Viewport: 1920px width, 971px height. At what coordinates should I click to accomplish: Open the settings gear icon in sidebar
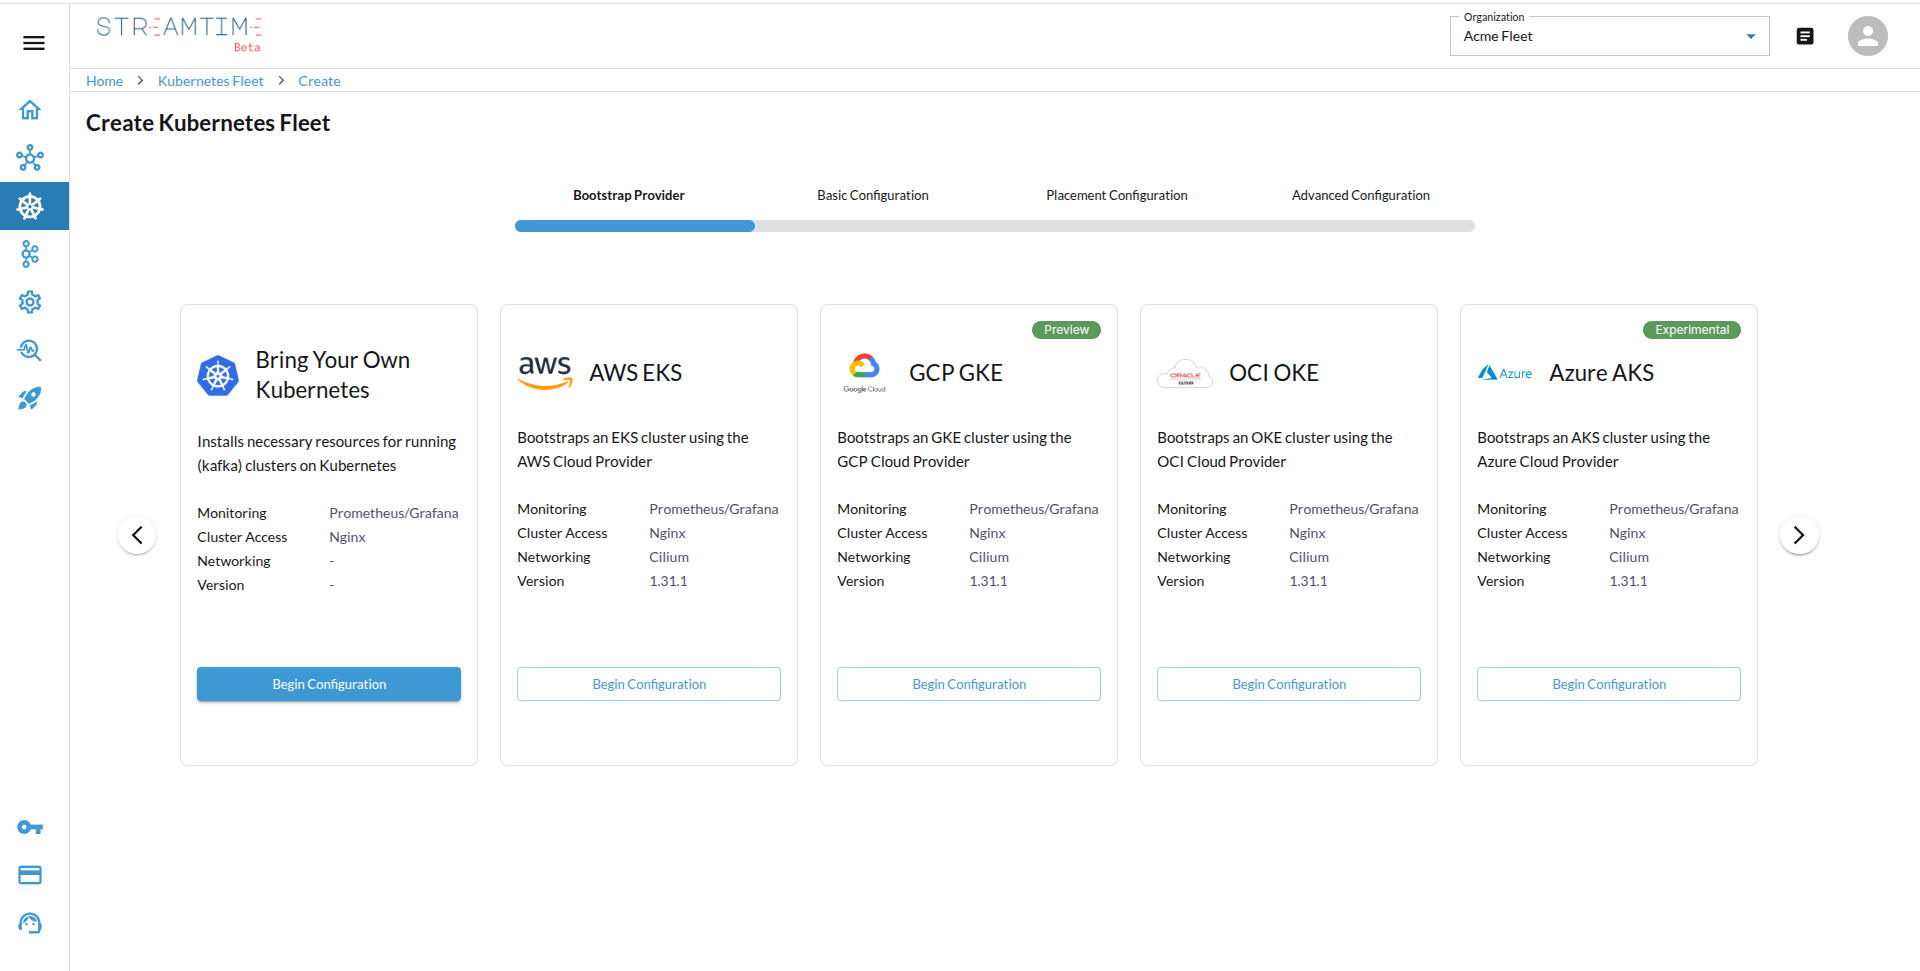pos(30,302)
